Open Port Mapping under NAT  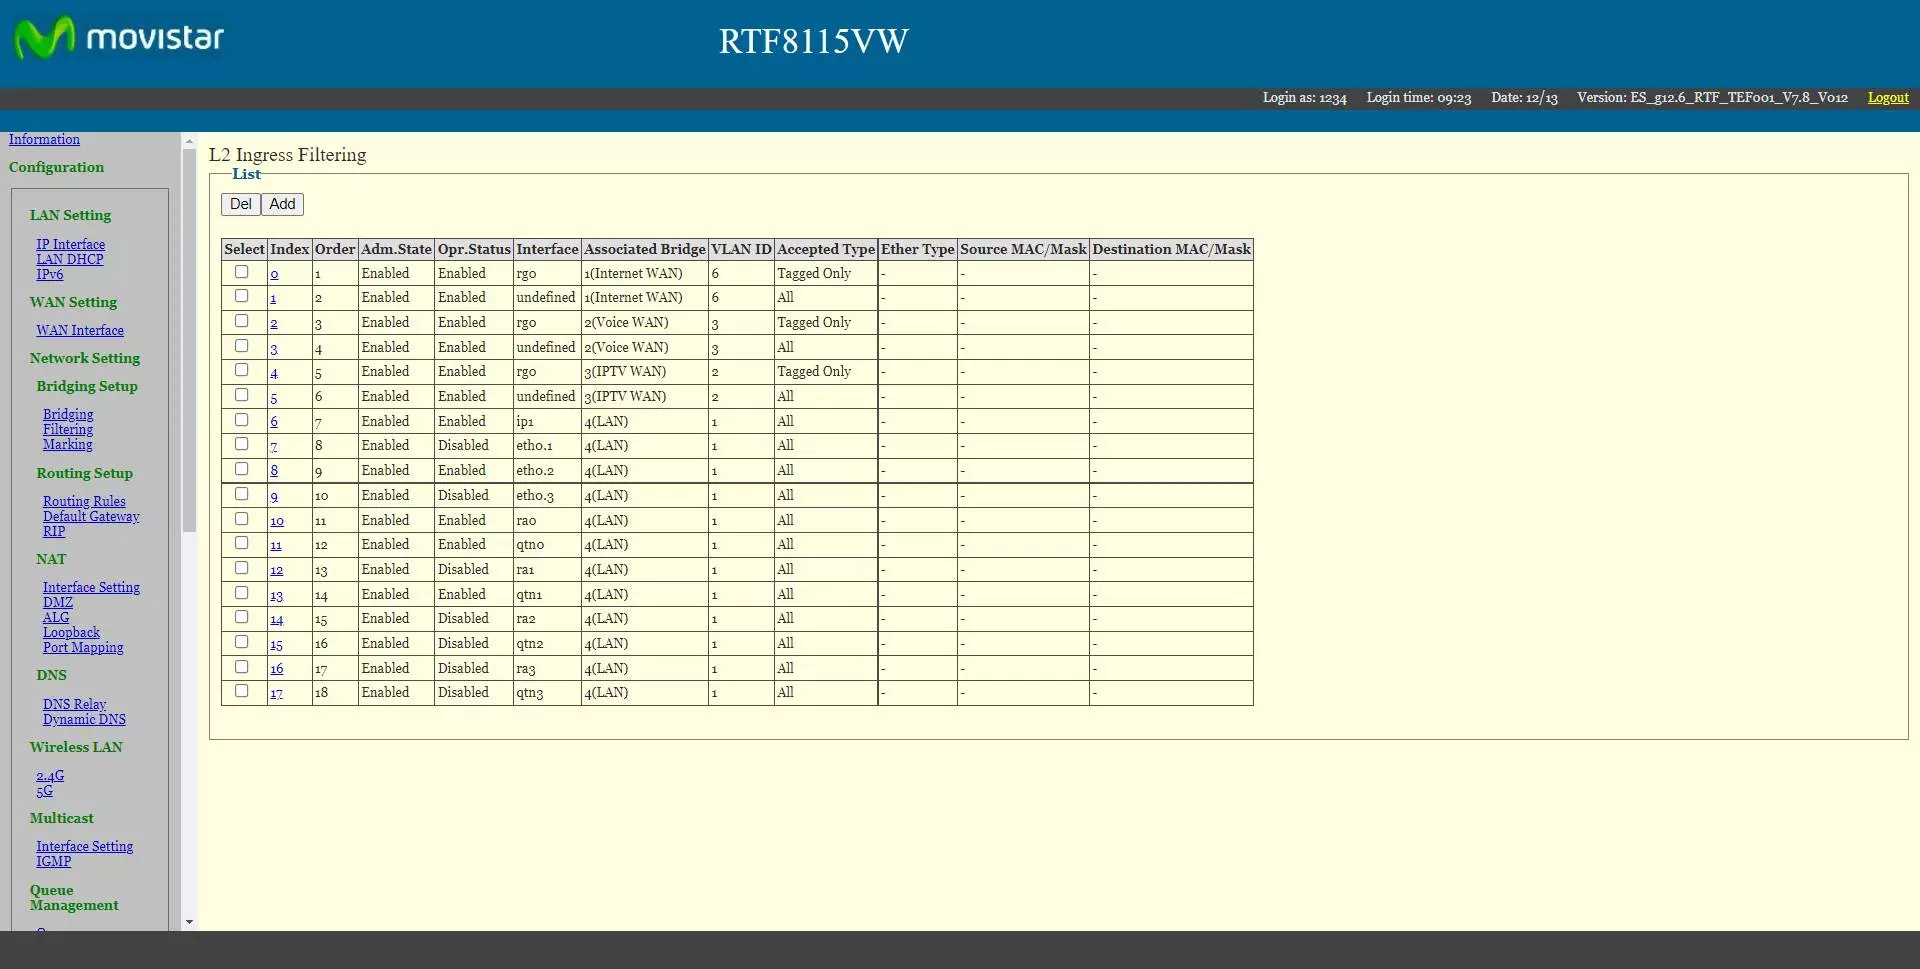[83, 648]
